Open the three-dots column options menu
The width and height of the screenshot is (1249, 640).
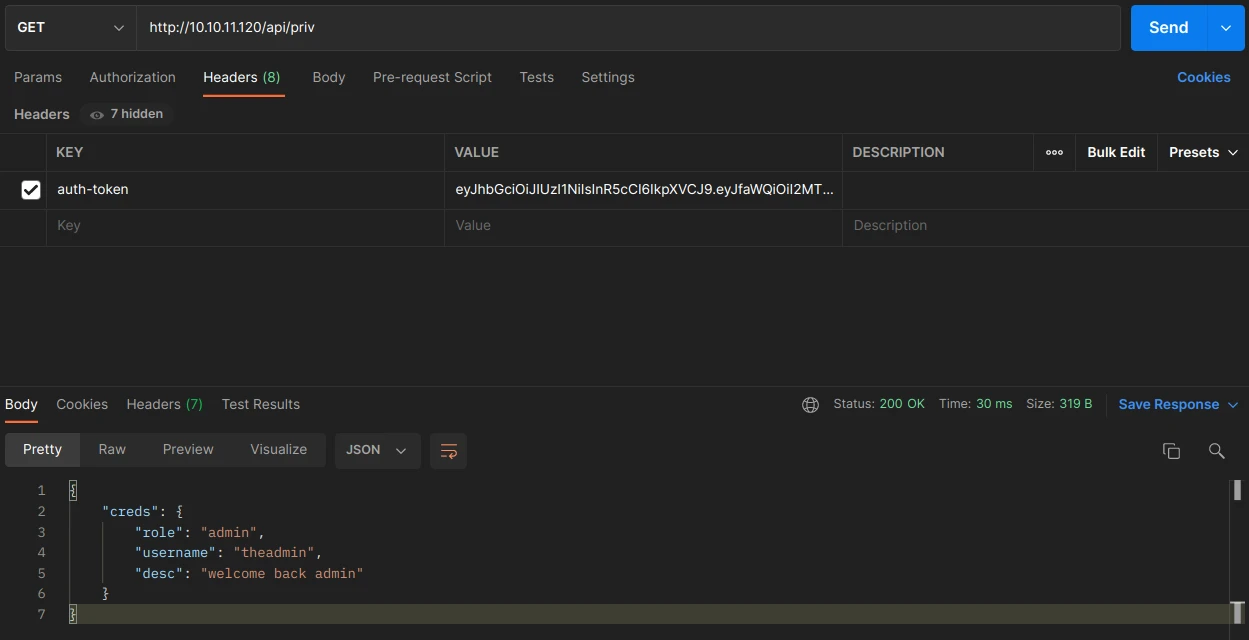[x=1054, y=153]
